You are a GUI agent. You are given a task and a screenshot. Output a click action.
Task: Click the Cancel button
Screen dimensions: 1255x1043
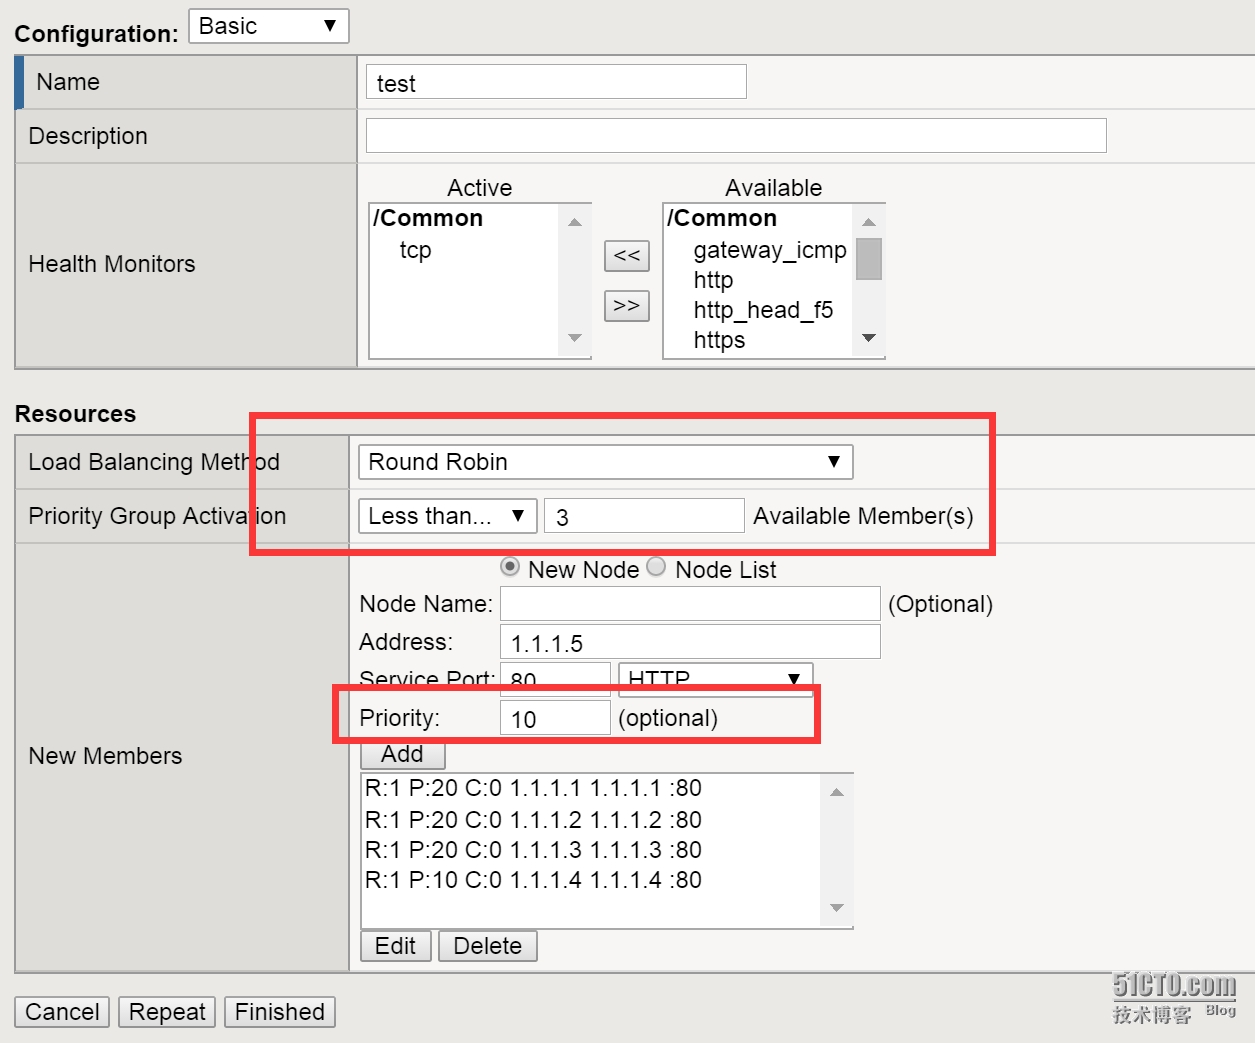pyautogui.click(x=62, y=1012)
